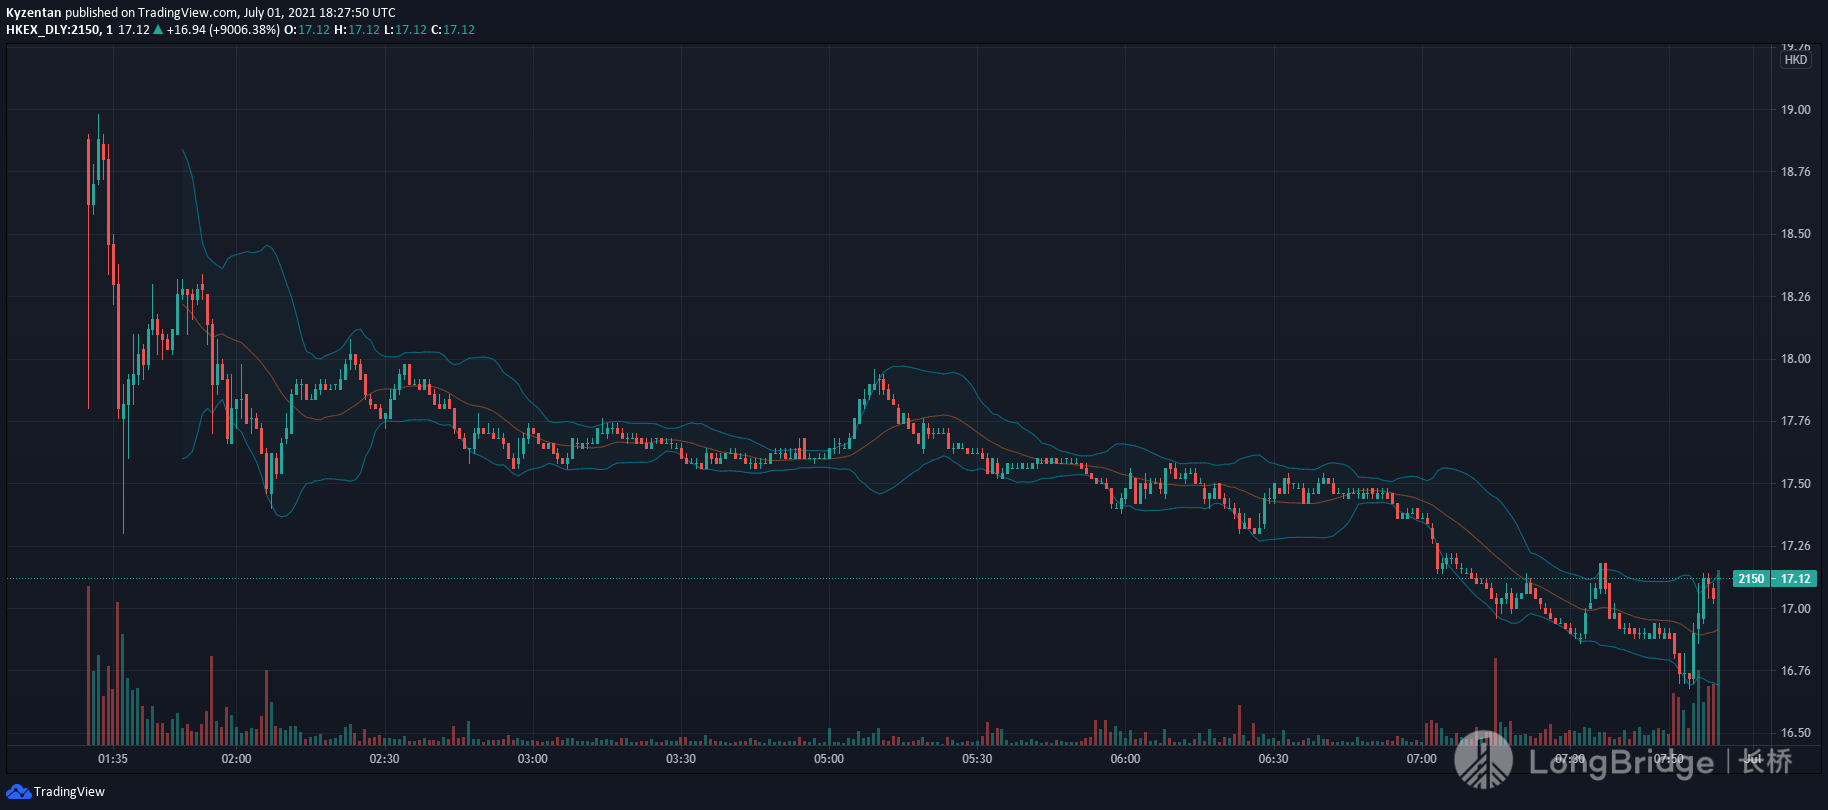Click the H:17.12 high value
1828x810 pixels.
click(357, 30)
